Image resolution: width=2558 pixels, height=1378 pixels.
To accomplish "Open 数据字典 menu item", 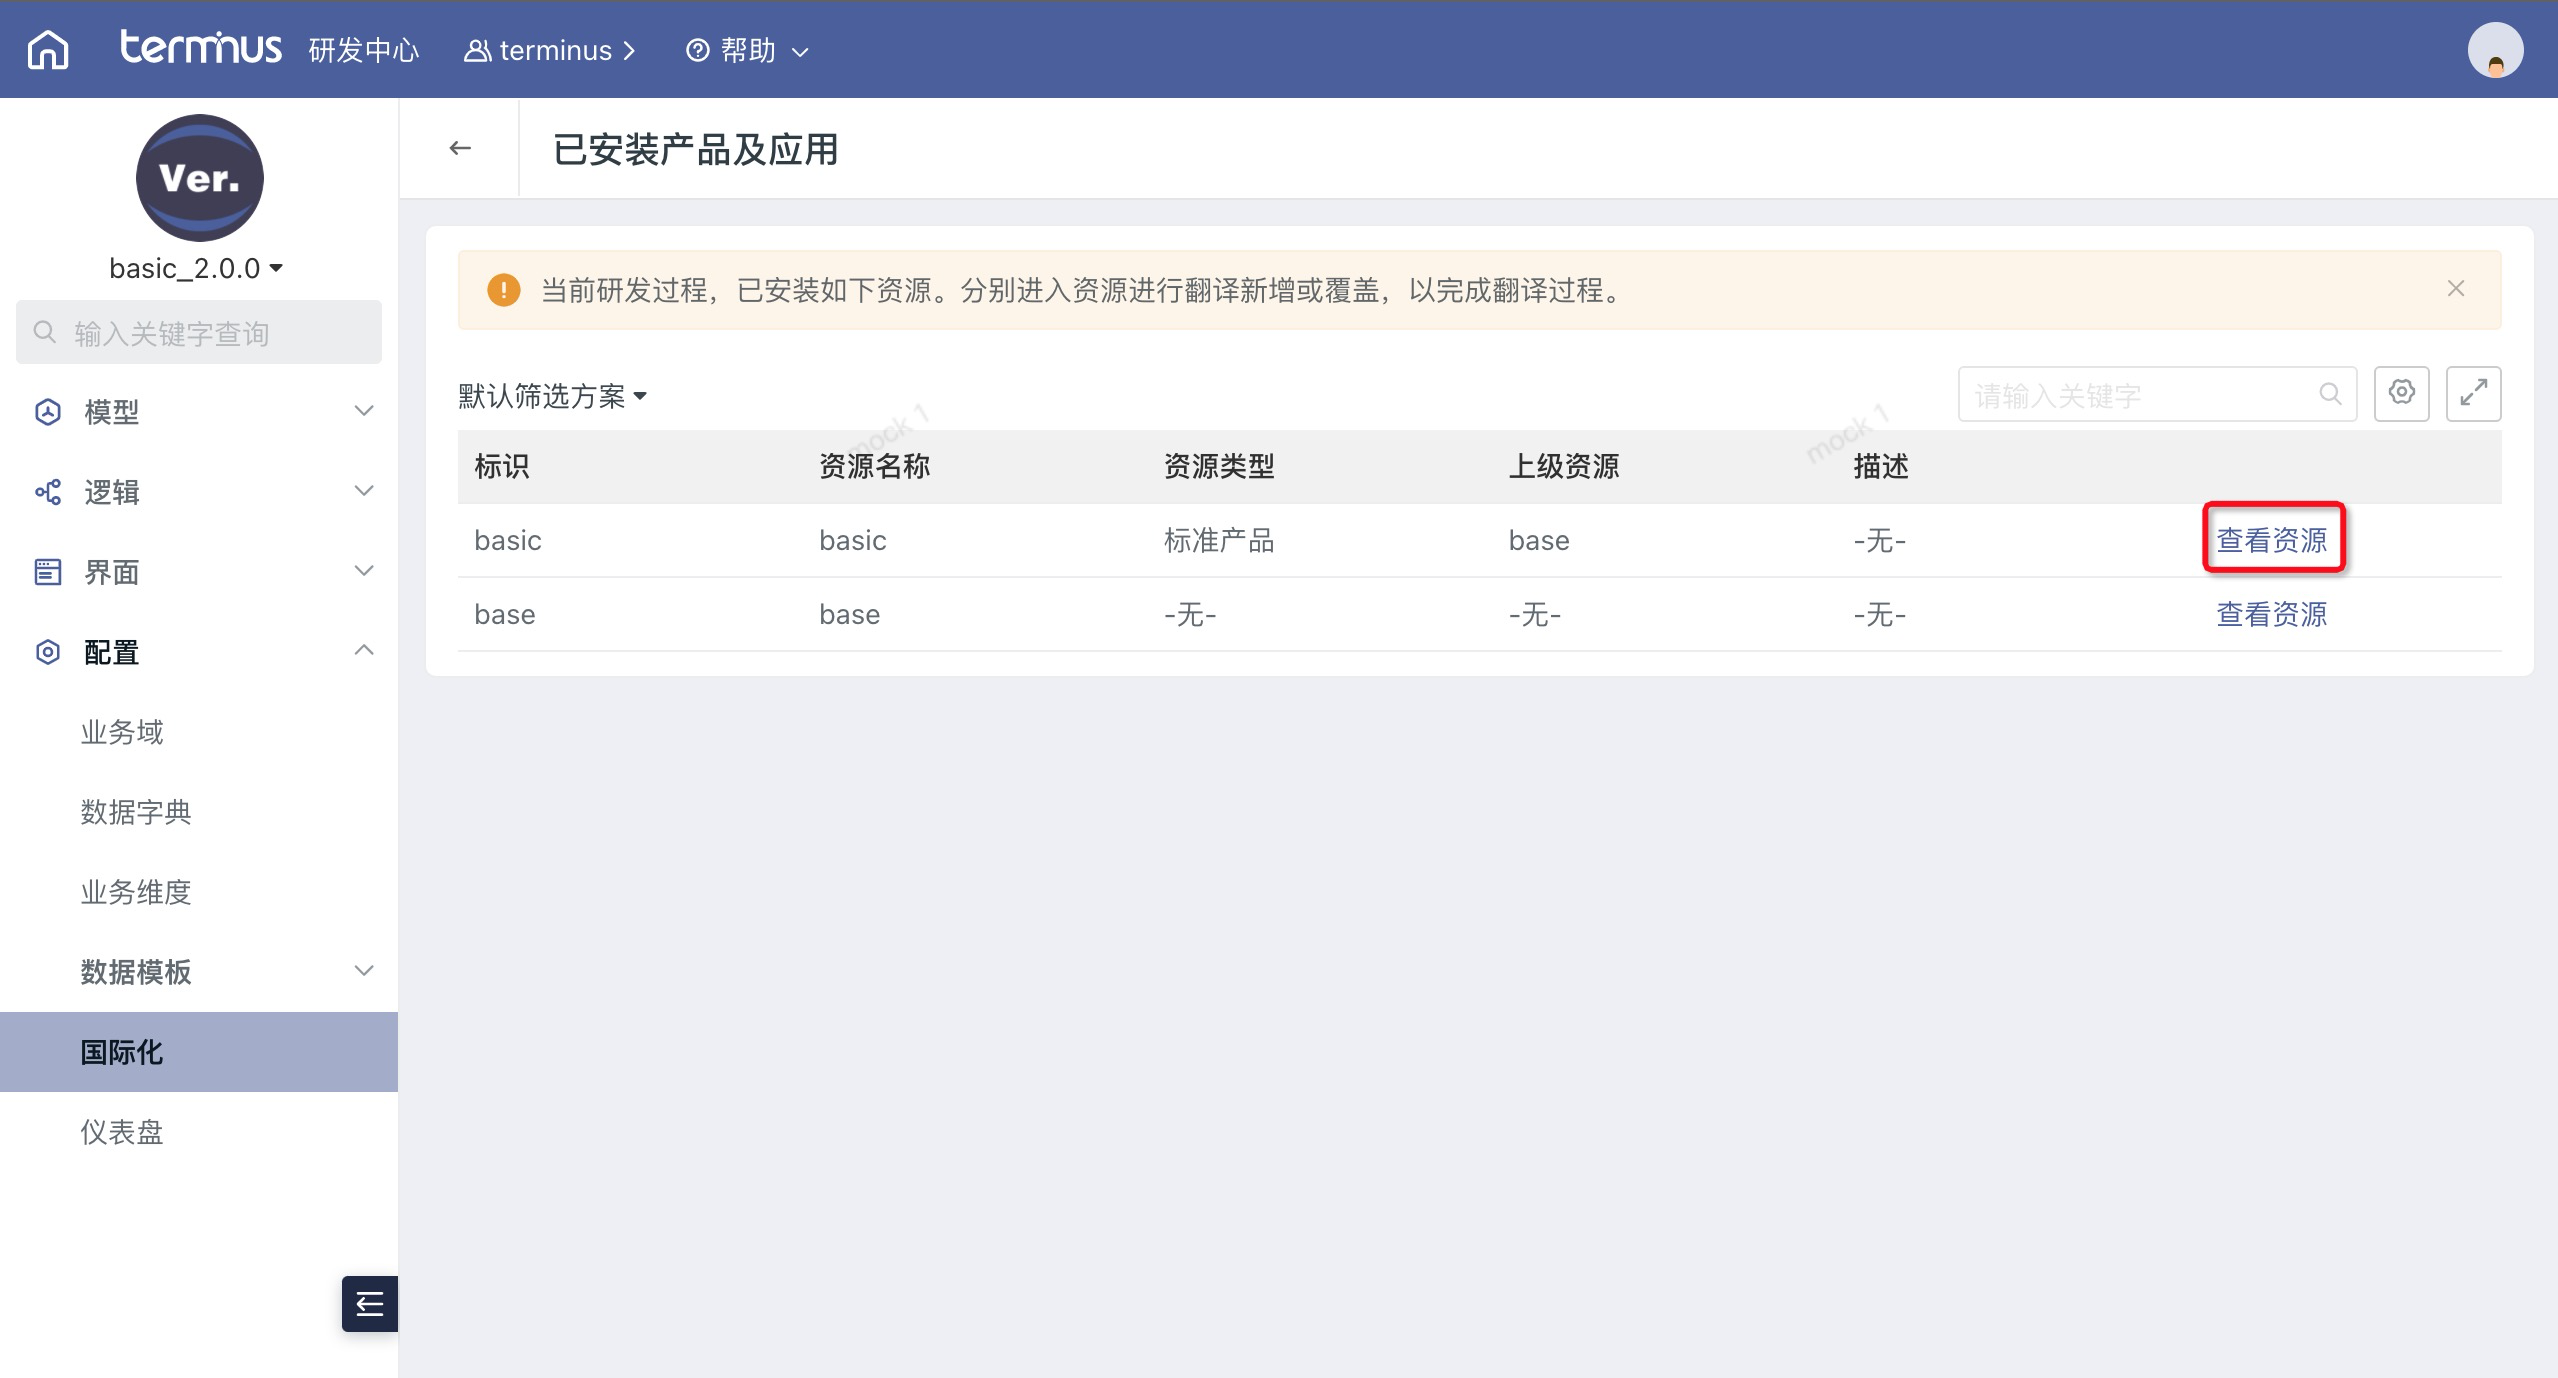I will coord(136,812).
